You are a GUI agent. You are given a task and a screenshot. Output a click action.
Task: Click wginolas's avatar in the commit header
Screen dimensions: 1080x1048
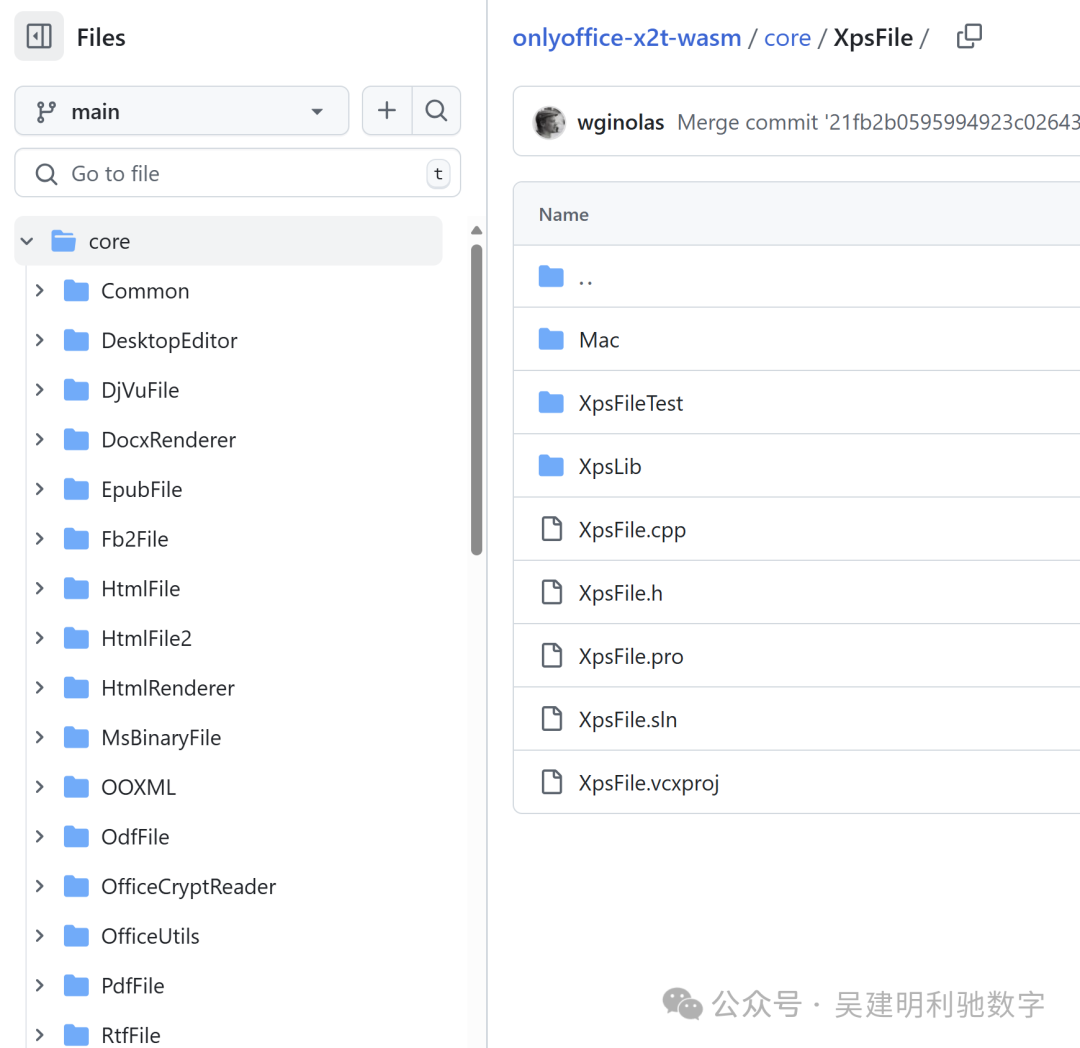(549, 122)
